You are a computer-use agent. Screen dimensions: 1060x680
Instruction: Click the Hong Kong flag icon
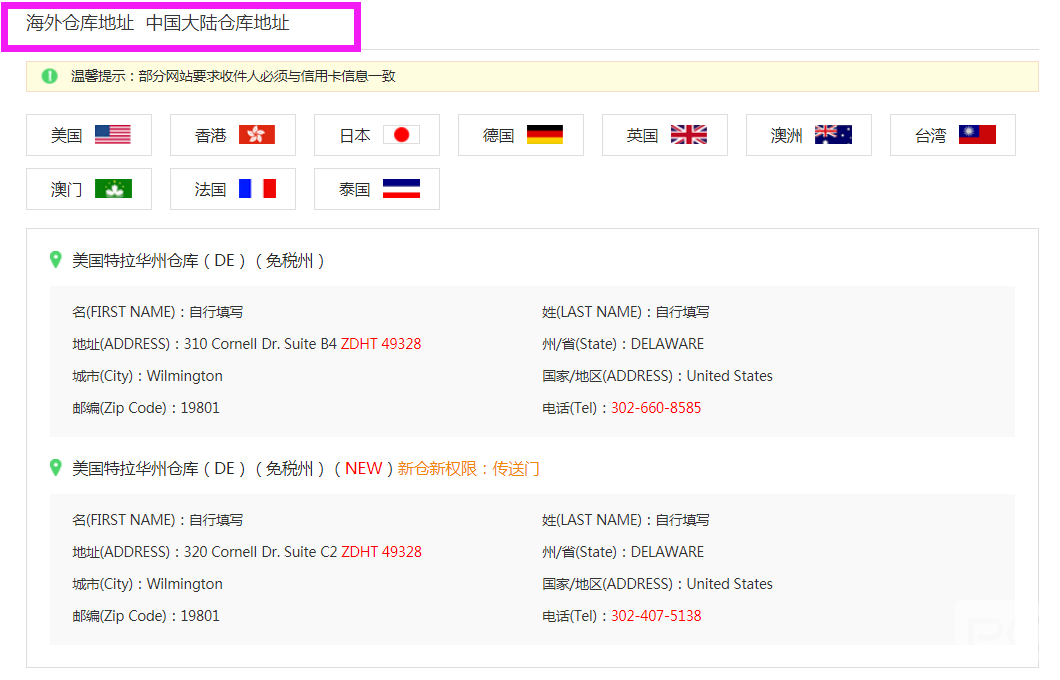pyautogui.click(x=257, y=135)
